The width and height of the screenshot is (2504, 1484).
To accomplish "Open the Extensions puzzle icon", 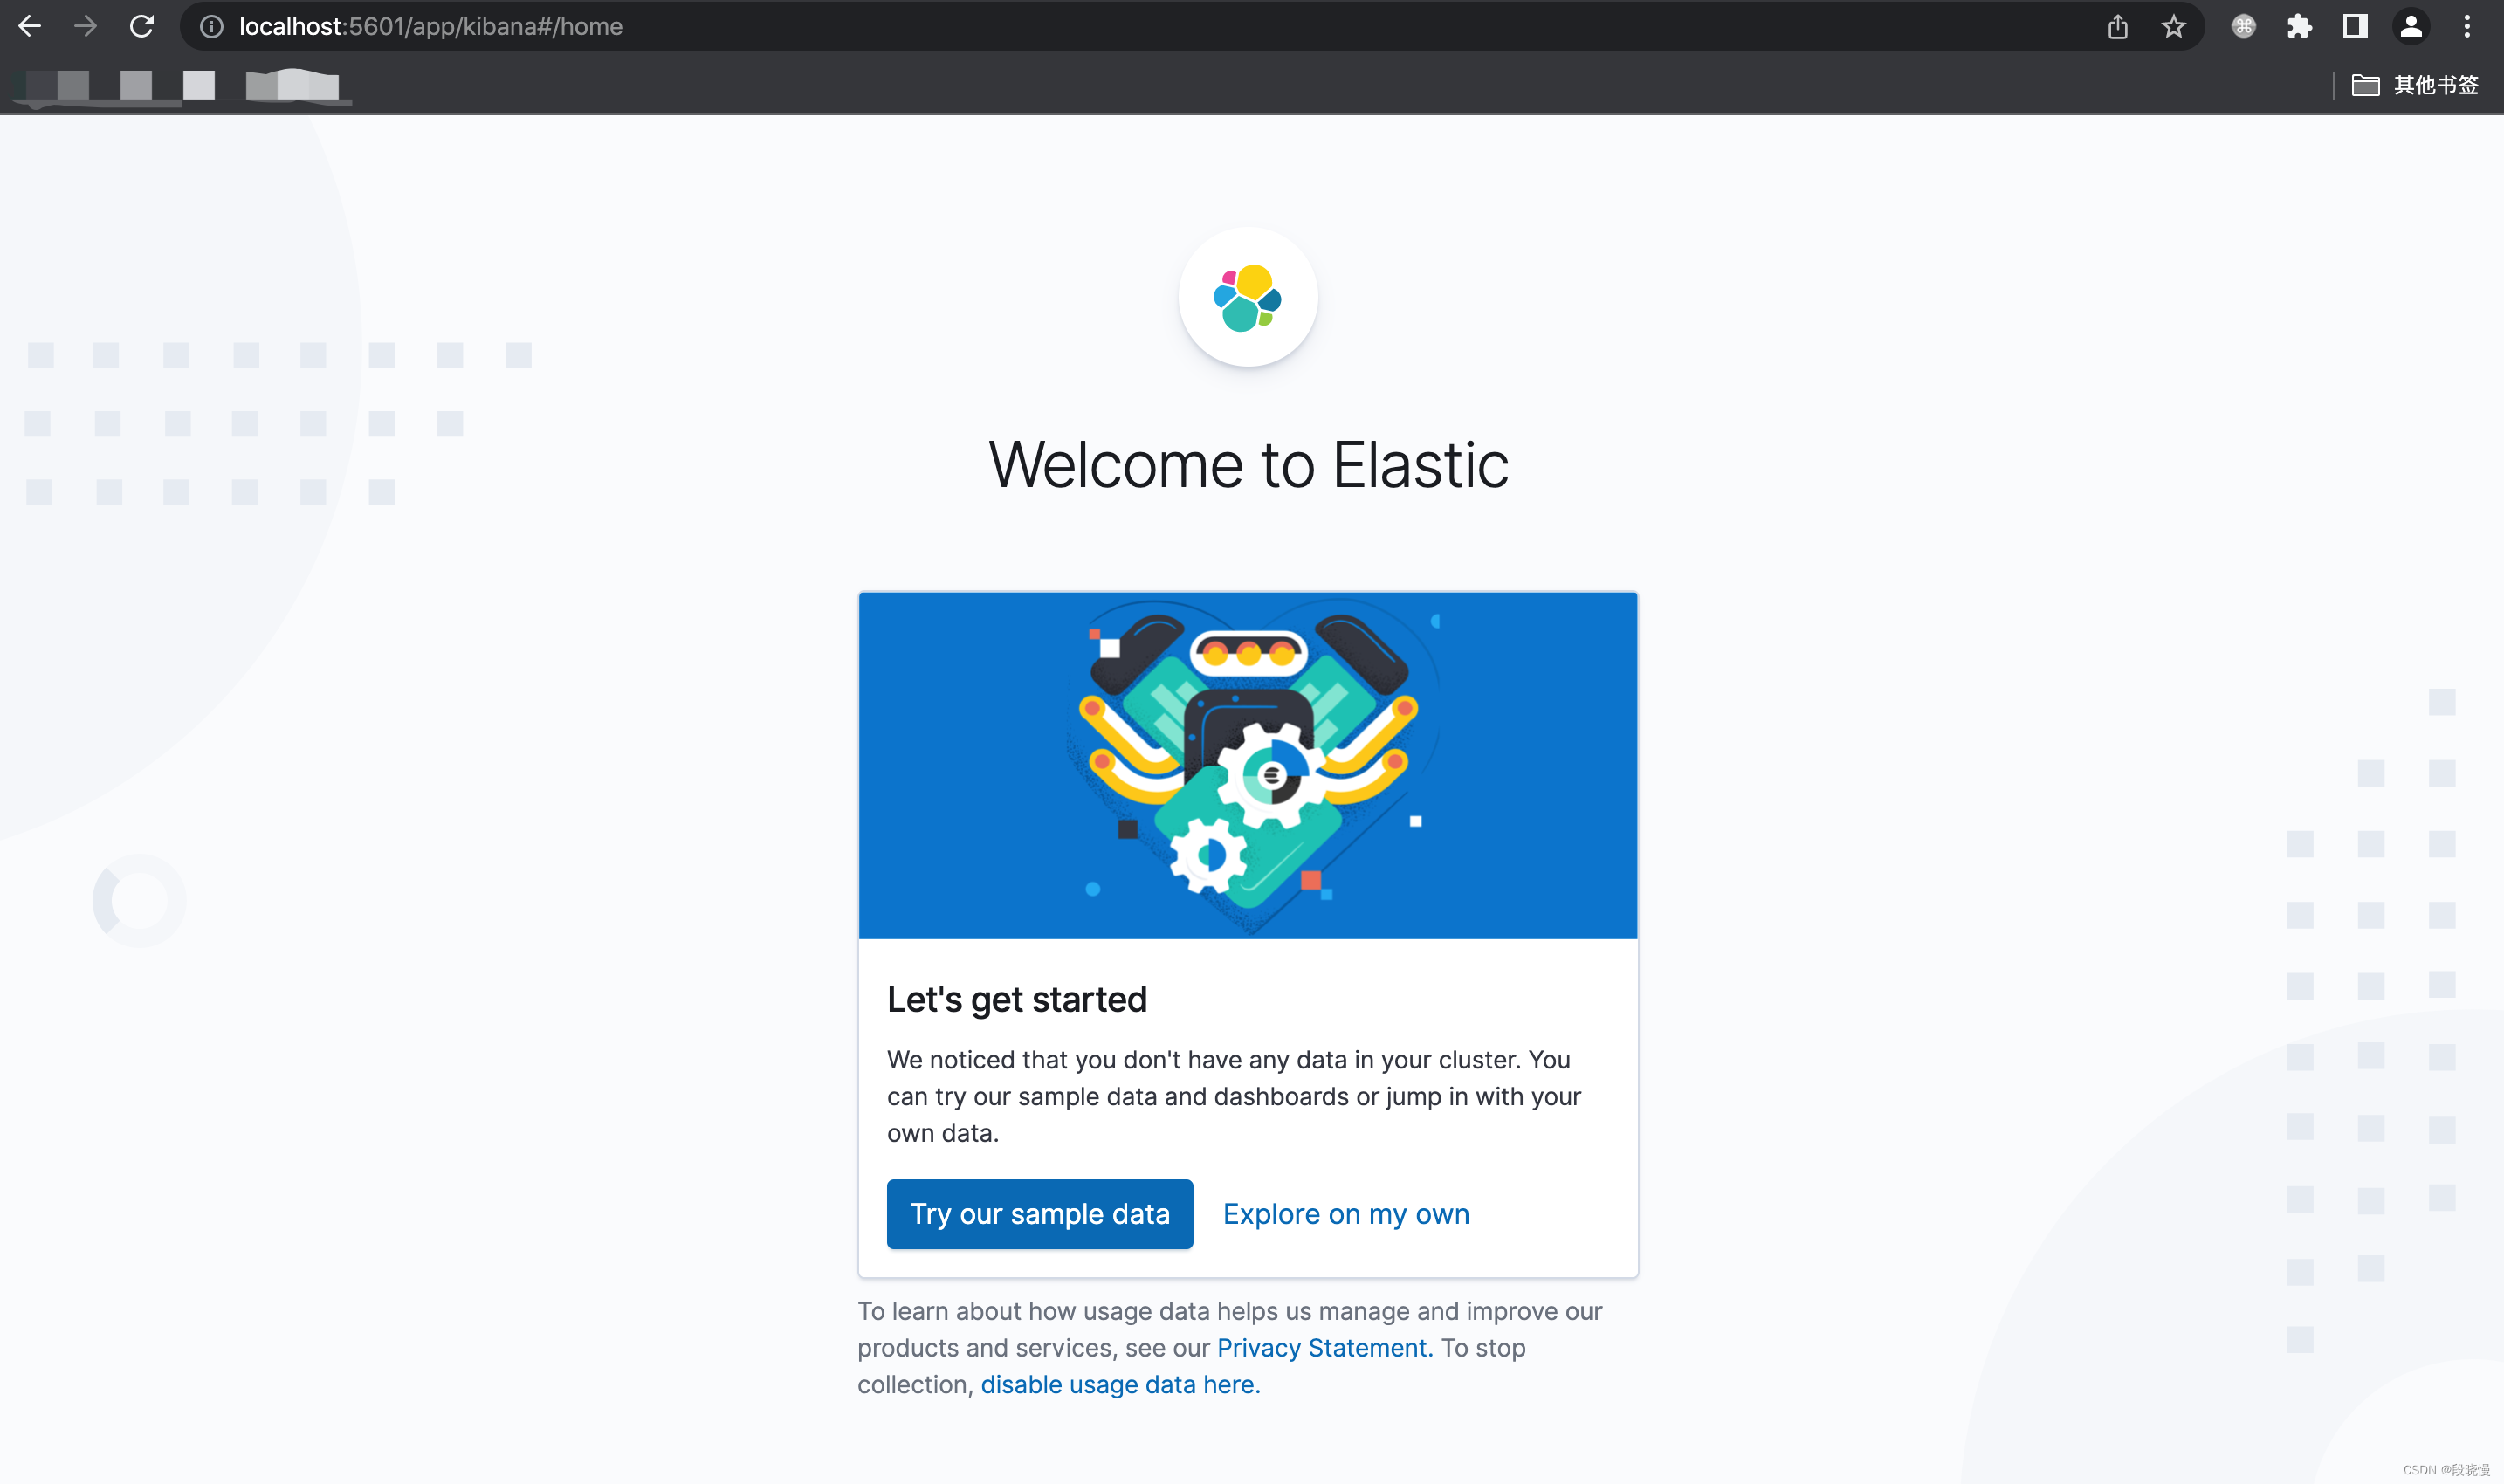I will (x=2300, y=27).
